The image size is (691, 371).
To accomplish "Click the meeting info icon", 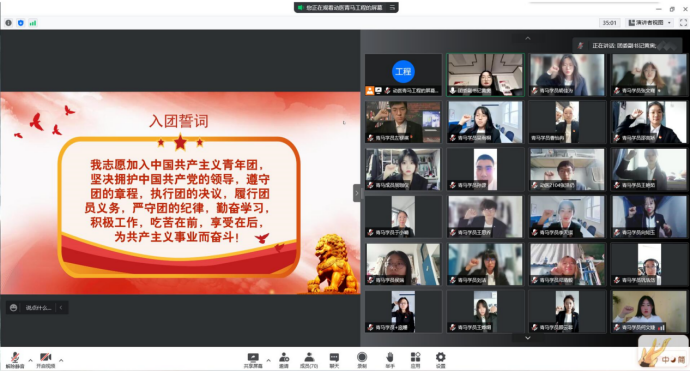I will tap(8, 23).
